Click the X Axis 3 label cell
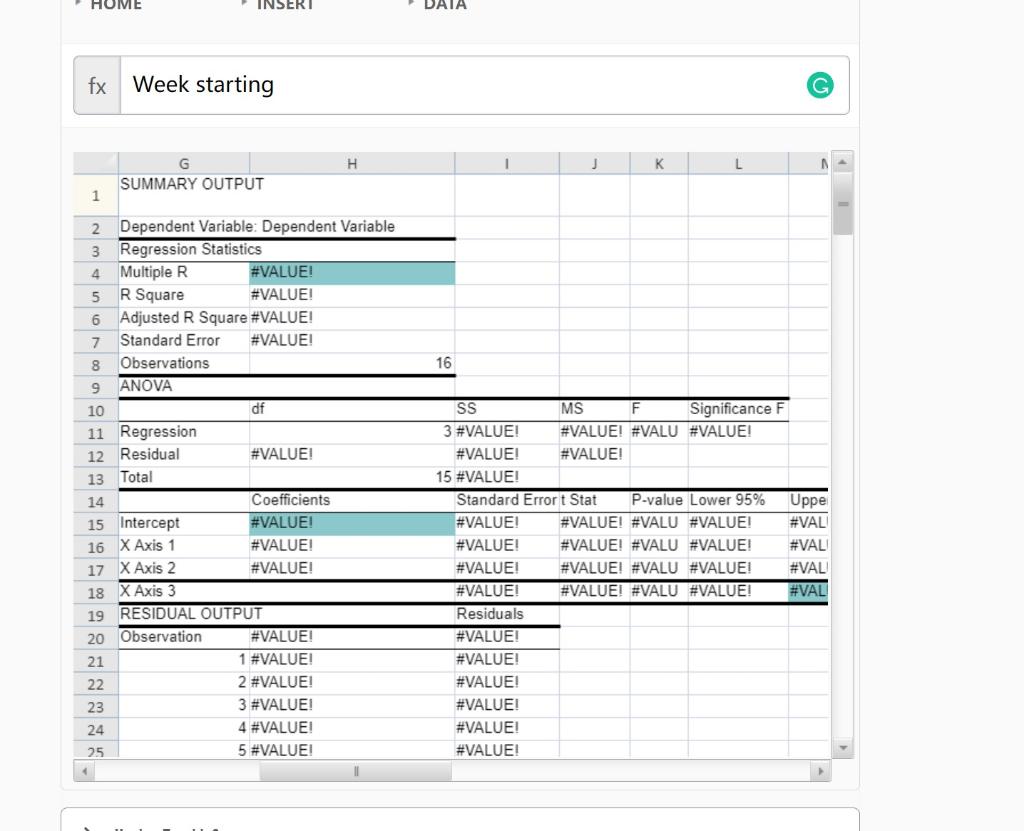 coord(184,592)
